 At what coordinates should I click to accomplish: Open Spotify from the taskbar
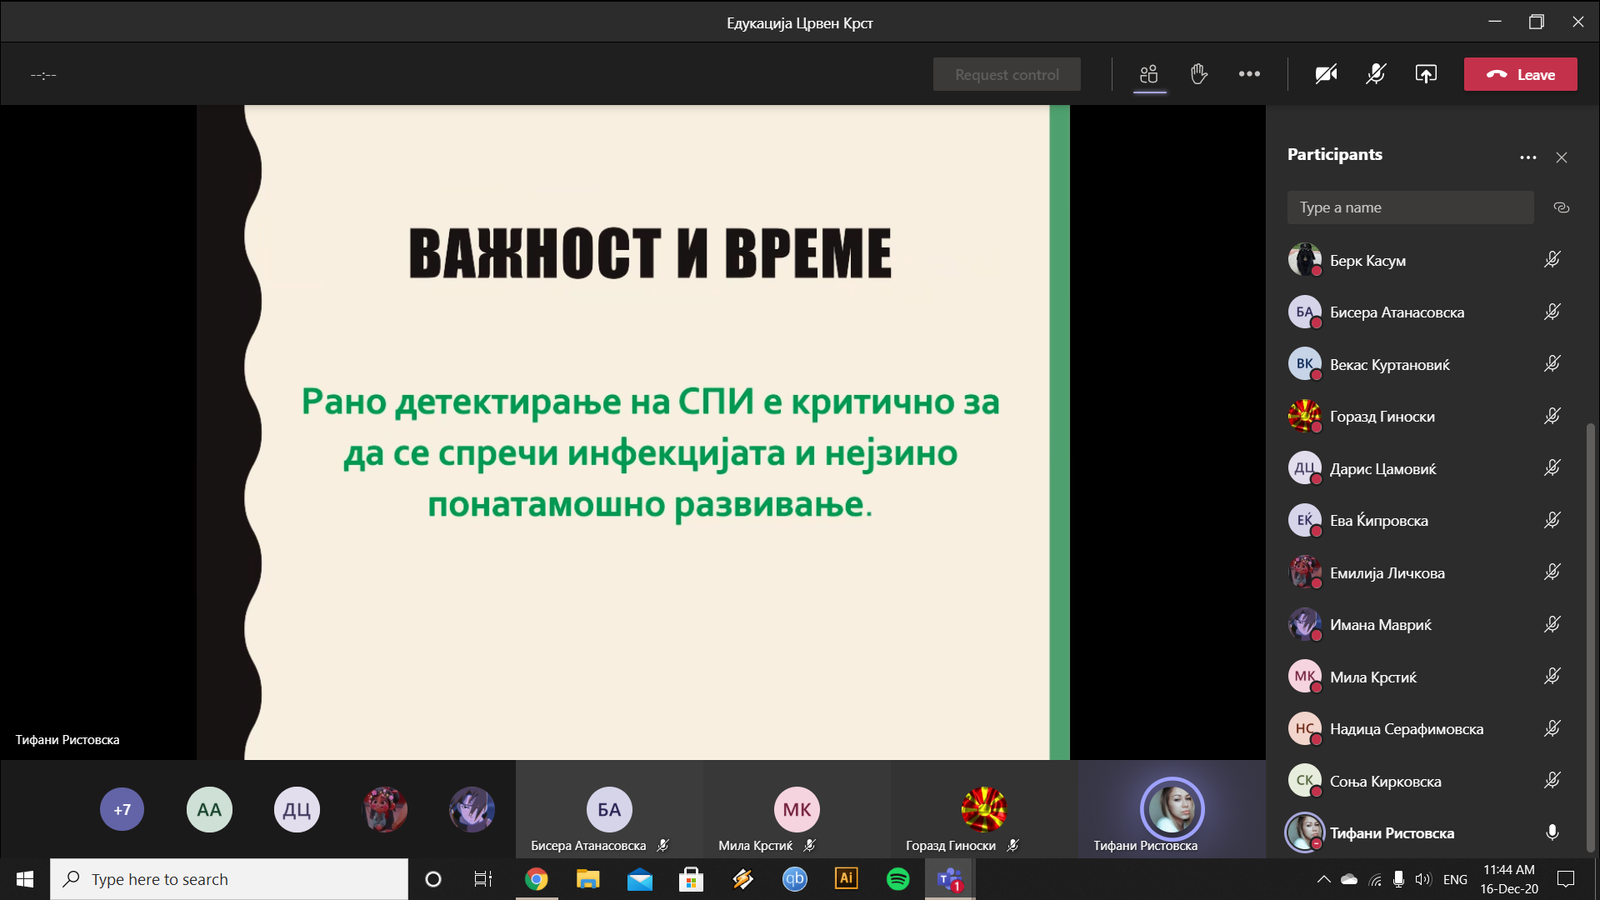(x=898, y=879)
